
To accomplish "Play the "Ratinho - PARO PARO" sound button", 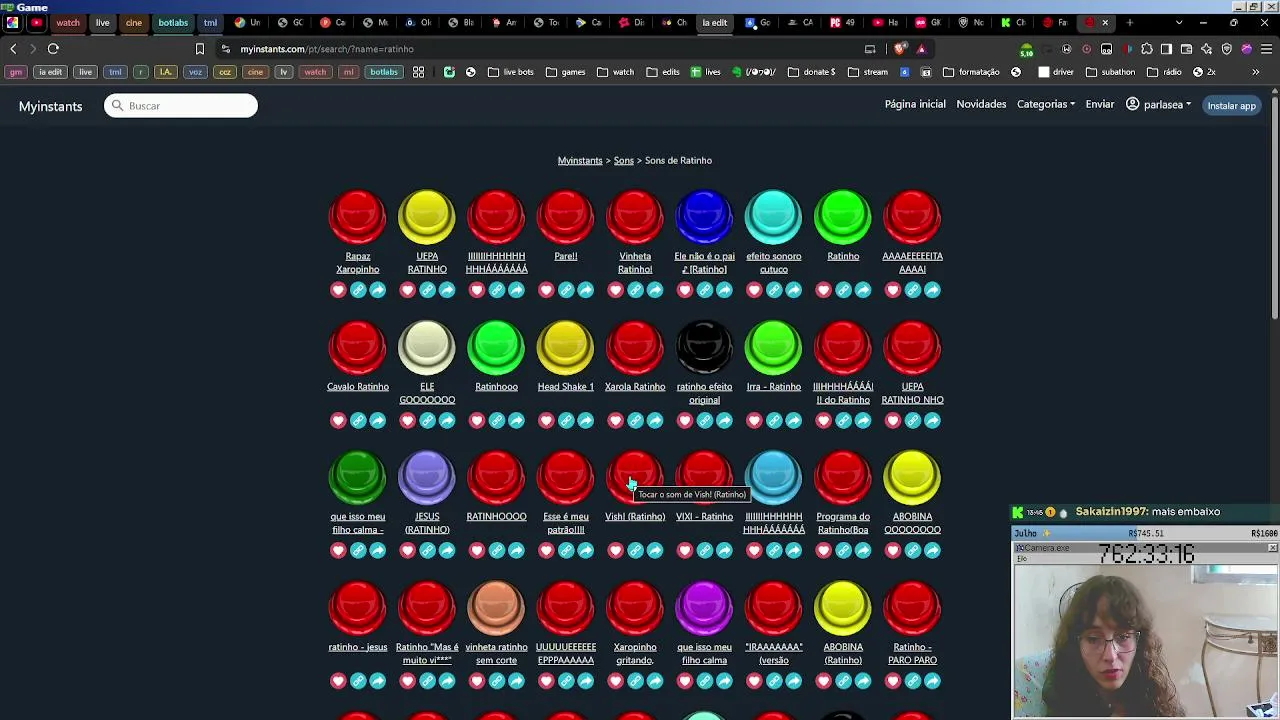I will tap(912, 608).
